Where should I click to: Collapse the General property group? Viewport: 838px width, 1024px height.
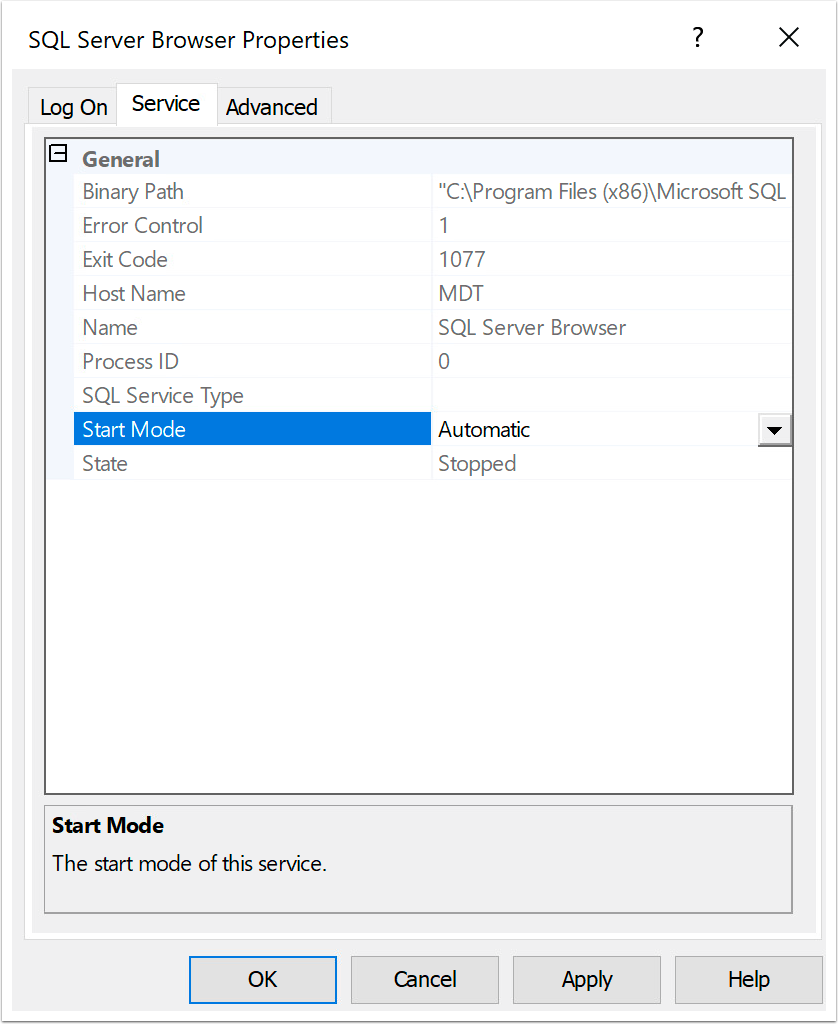[58, 154]
